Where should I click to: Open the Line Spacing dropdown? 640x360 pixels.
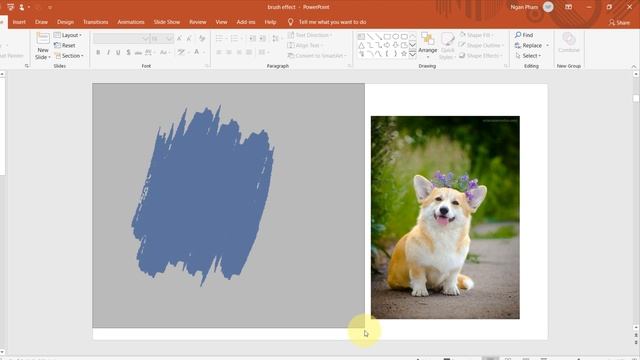coord(277,39)
